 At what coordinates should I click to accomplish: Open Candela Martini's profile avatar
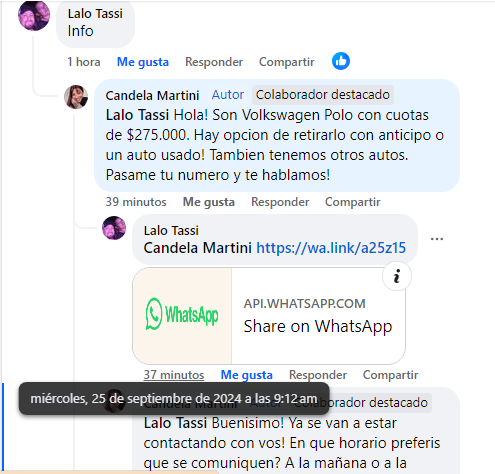point(76,97)
